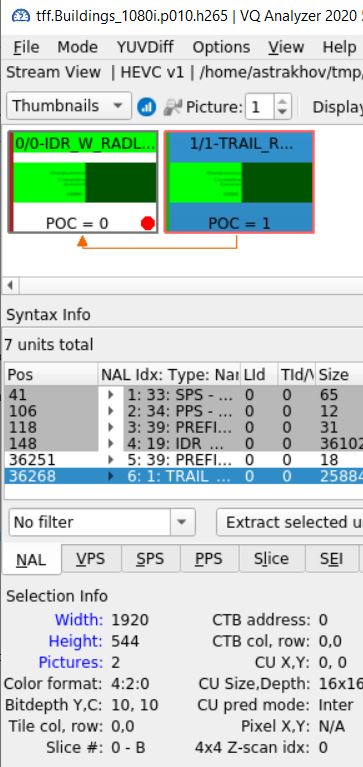The width and height of the screenshot is (363, 767).
Task: Select the row at position 148
Action: point(183,444)
